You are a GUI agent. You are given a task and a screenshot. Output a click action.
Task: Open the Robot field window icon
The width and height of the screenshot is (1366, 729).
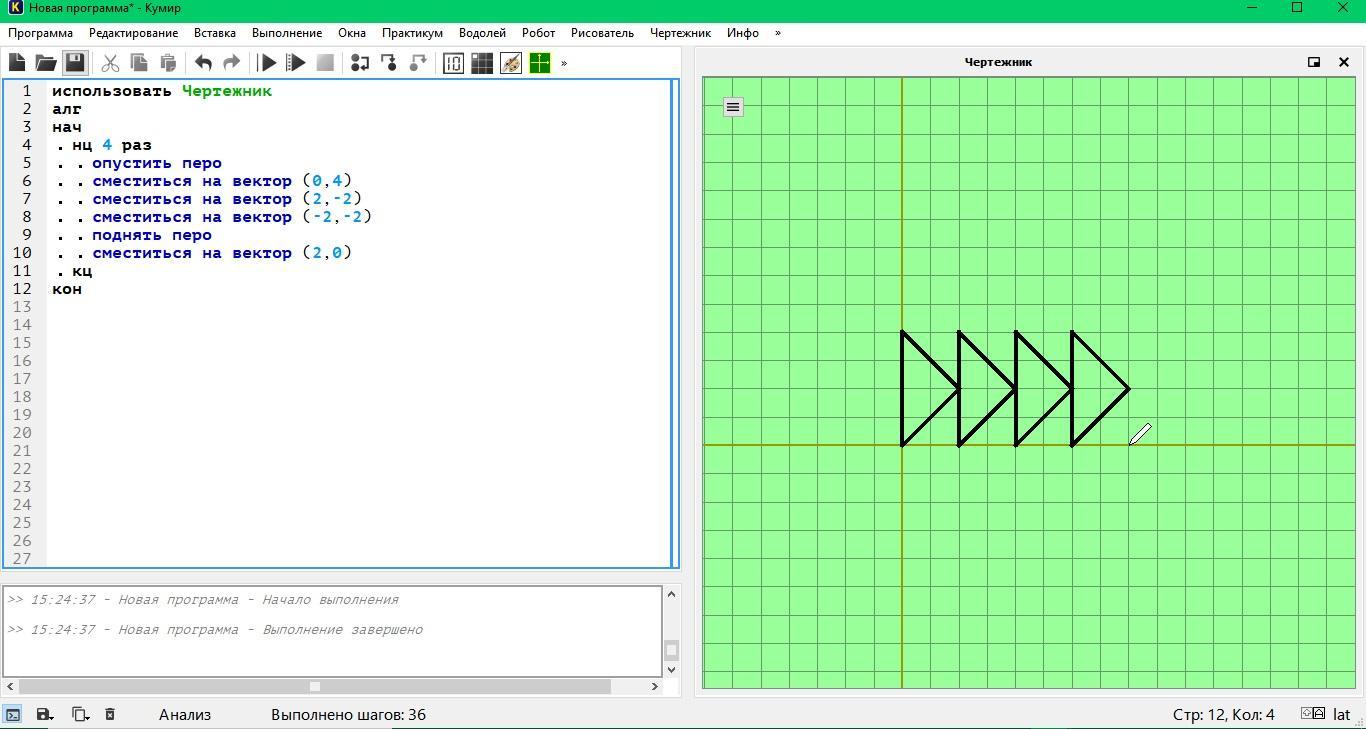pos(482,63)
